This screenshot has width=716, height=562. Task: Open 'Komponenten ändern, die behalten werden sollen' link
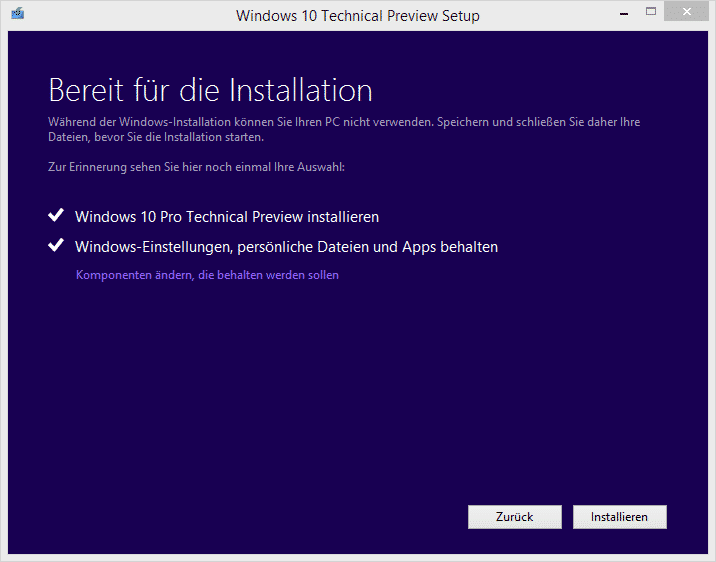coord(207,275)
